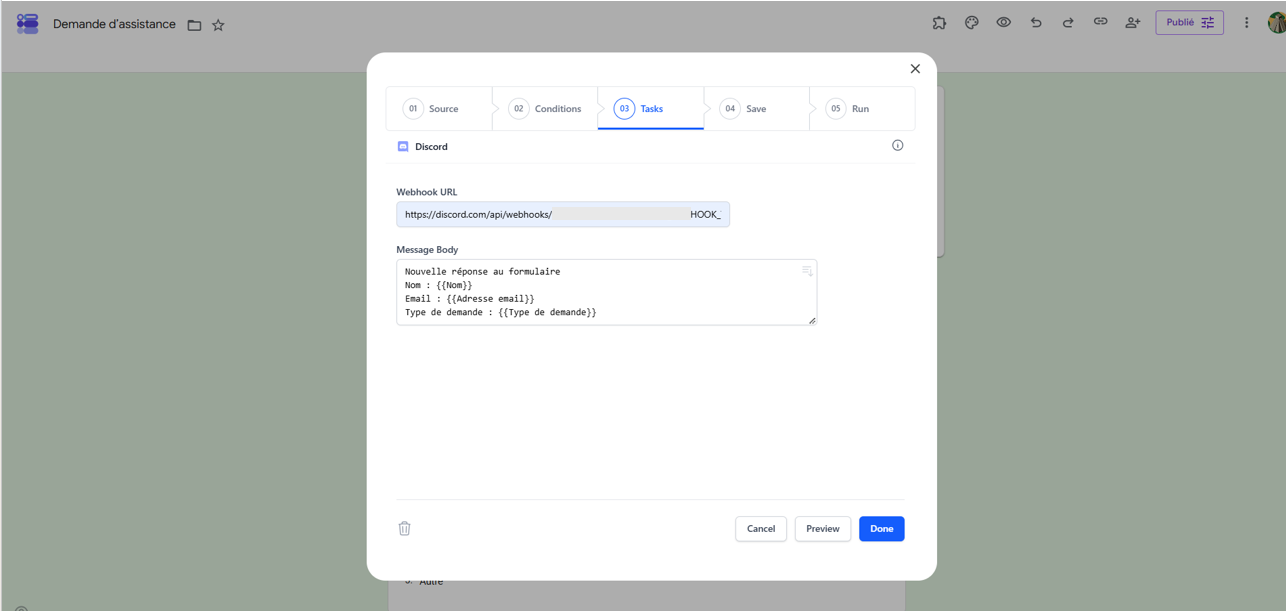
Task: Customize theme with the palette icon
Action: (x=971, y=22)
